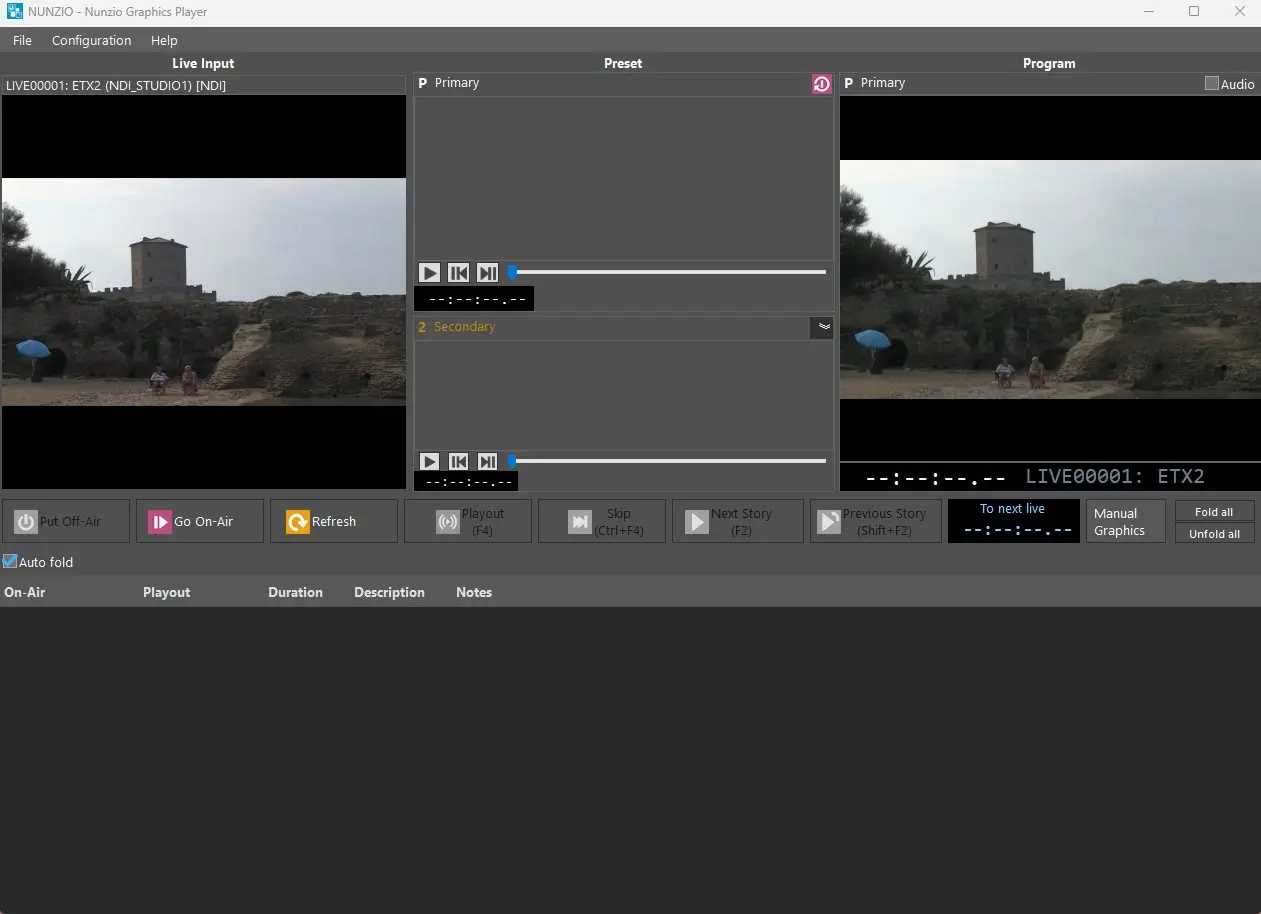
Task: Click the Put Off-Air power button
Action: tap(66, 521)
